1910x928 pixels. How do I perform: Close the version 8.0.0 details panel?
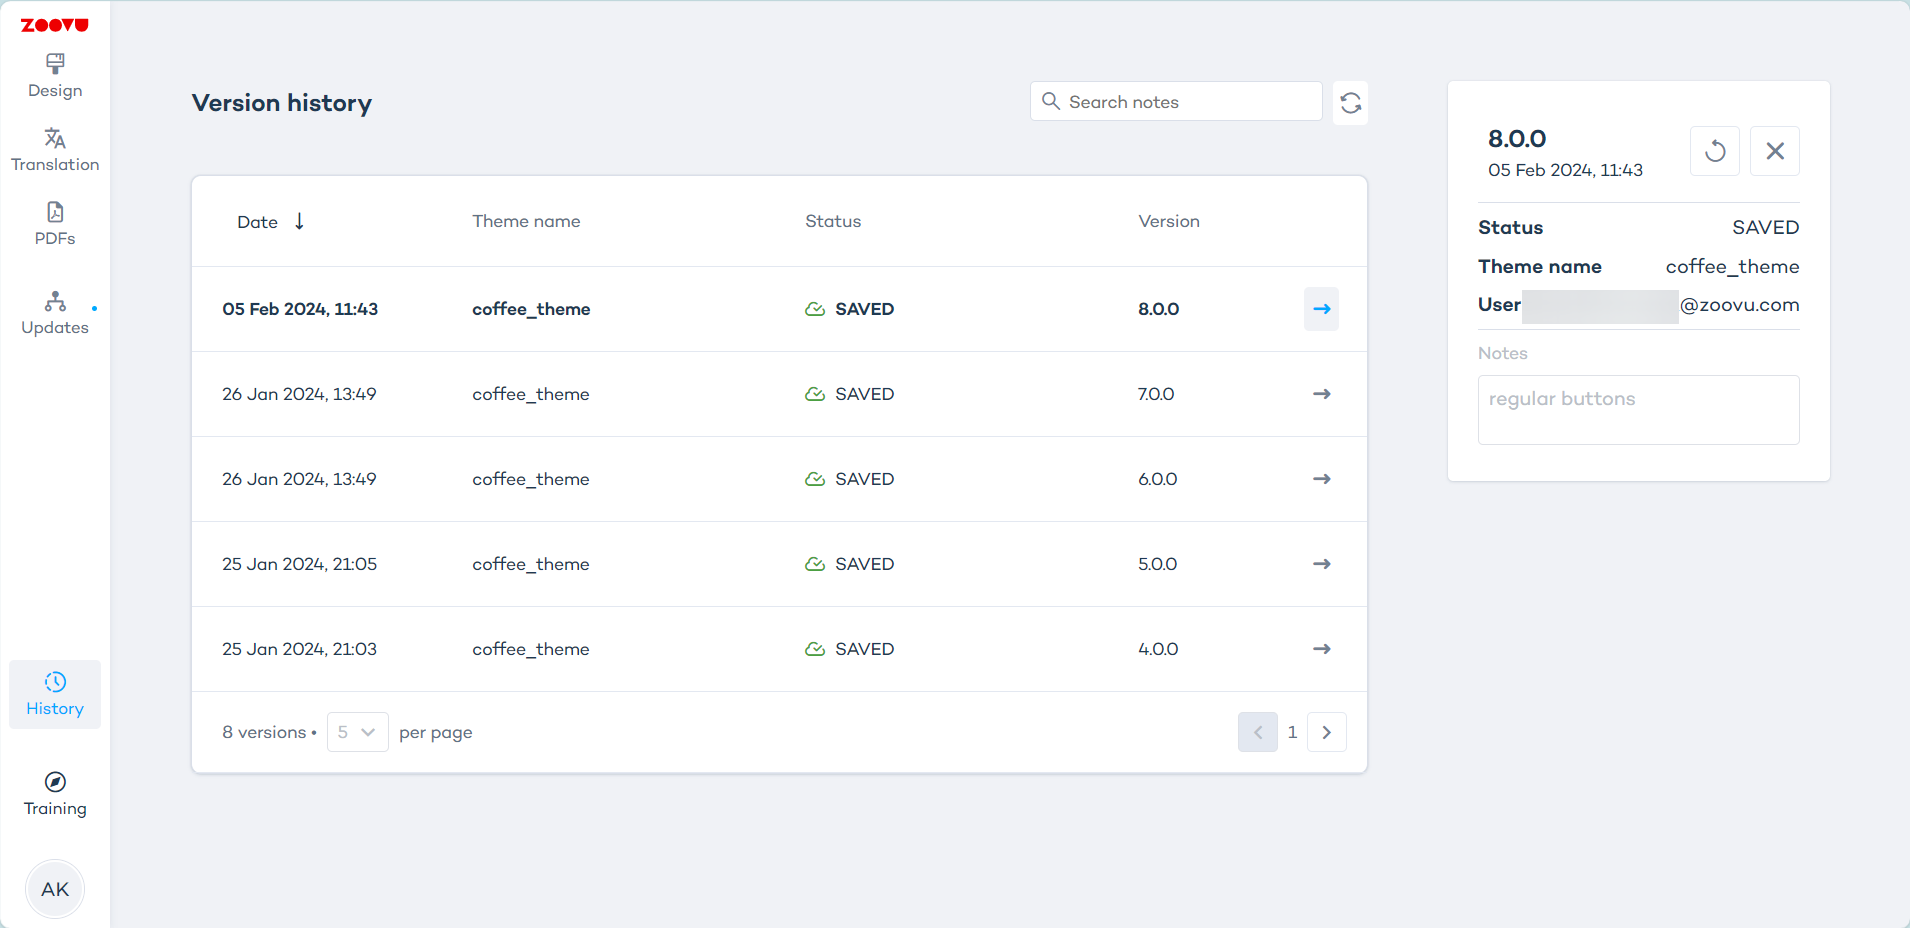(1774, 151)
